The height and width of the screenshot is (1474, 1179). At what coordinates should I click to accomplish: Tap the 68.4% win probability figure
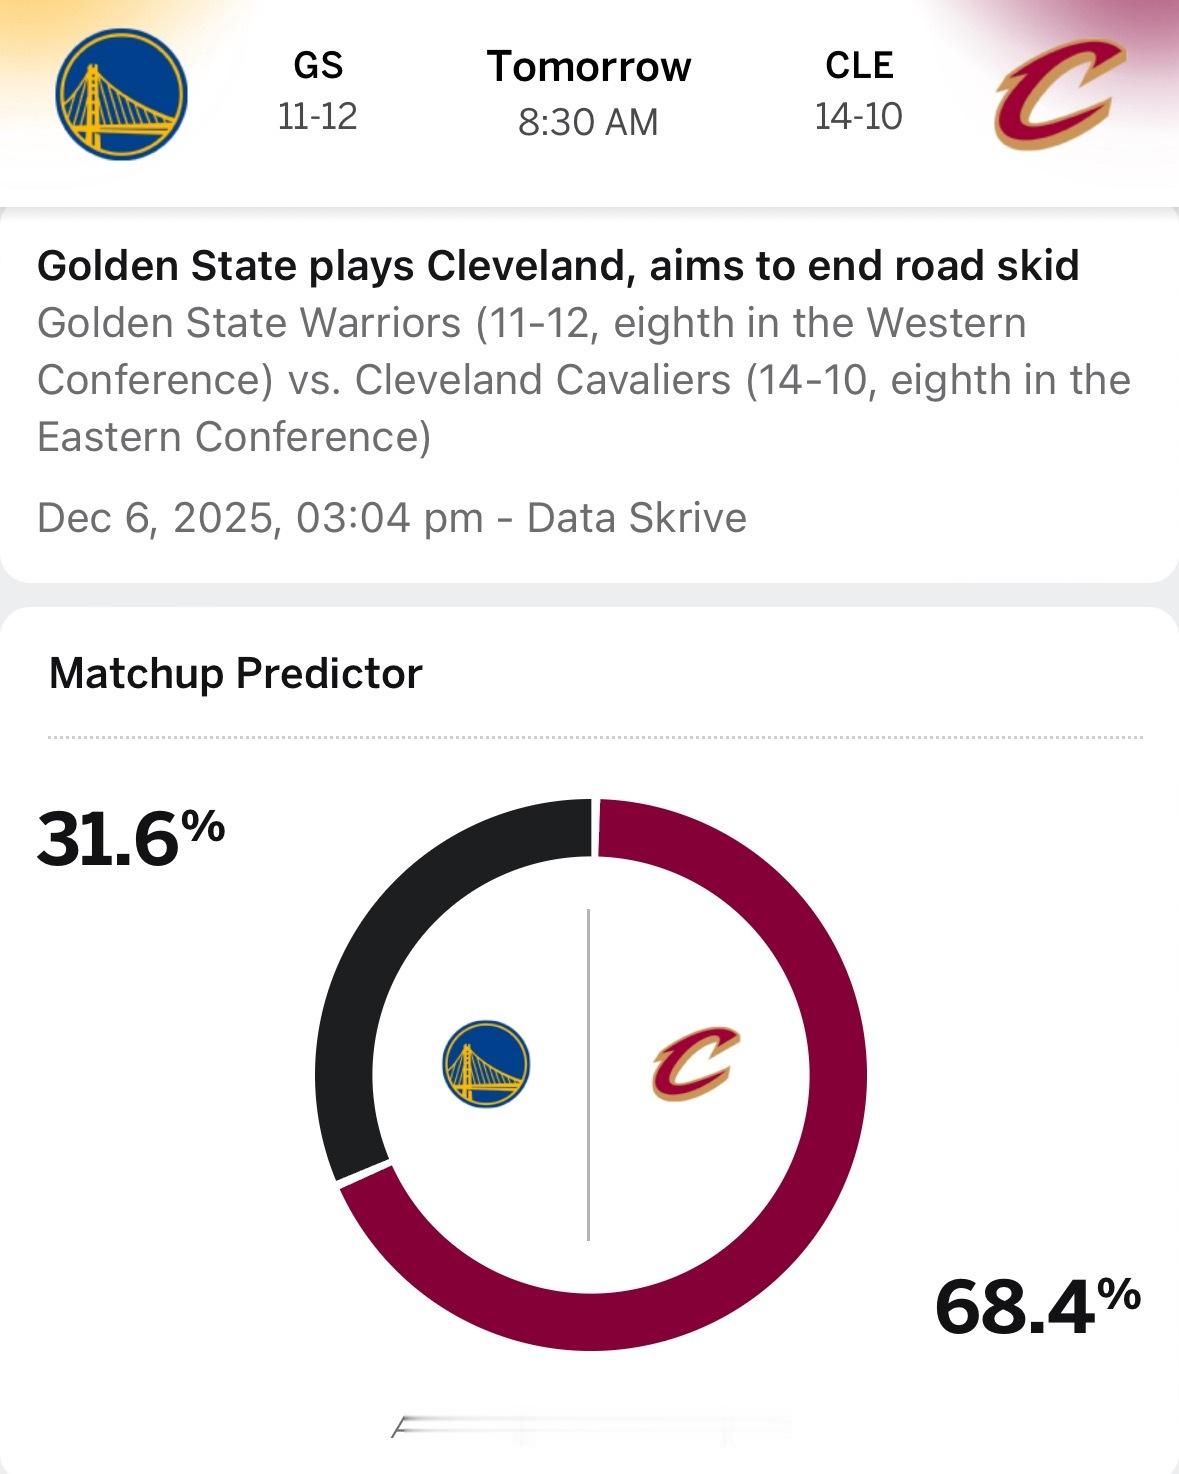click(1037, 1306)
